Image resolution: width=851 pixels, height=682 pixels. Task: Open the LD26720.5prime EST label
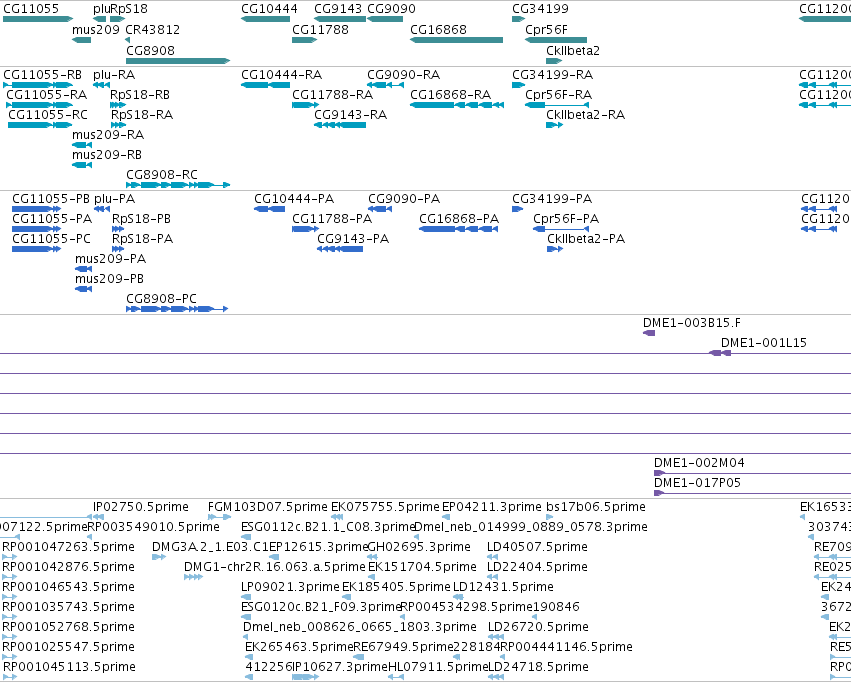point(538,627)
